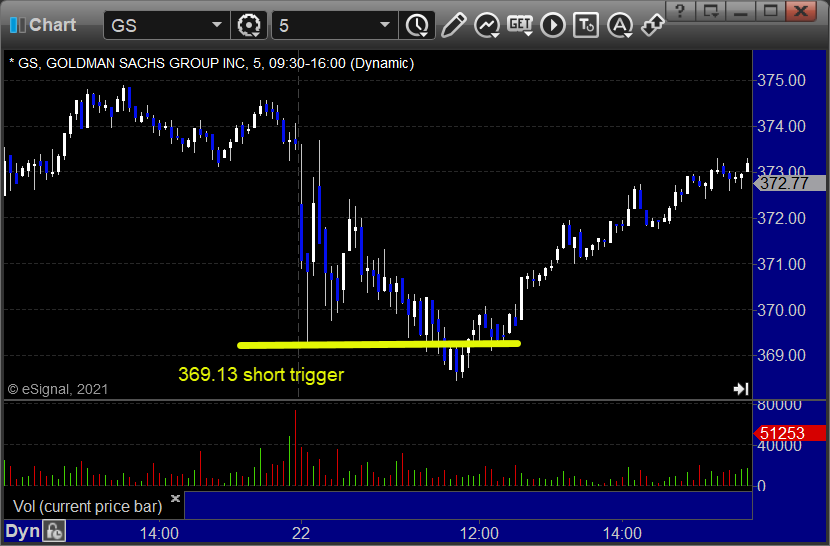Screen dimensions: 830x546
Task: Start bar replay with play icon
Action: (553, 25)
